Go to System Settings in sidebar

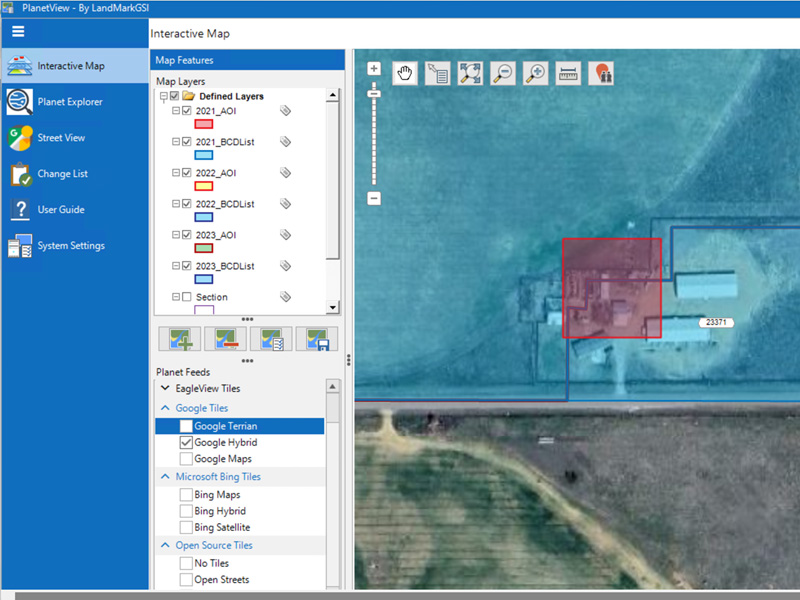(x=70, y=246)
